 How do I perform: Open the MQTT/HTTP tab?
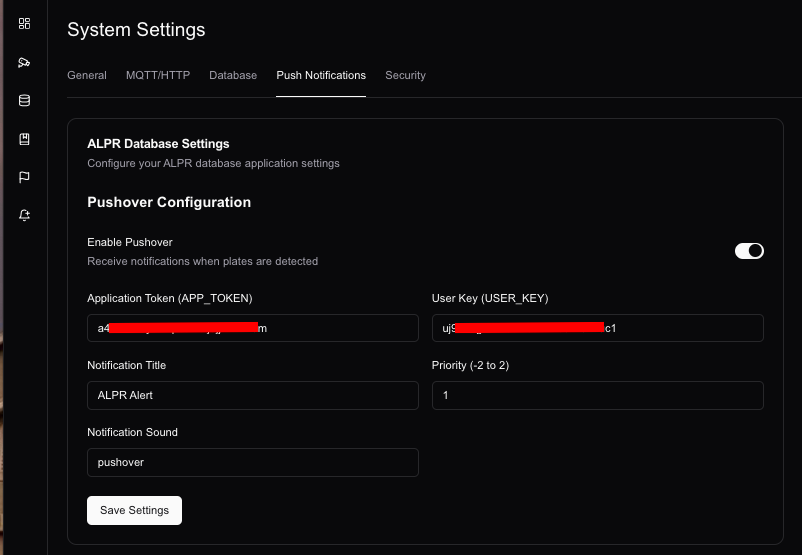(x=158, y=75)
